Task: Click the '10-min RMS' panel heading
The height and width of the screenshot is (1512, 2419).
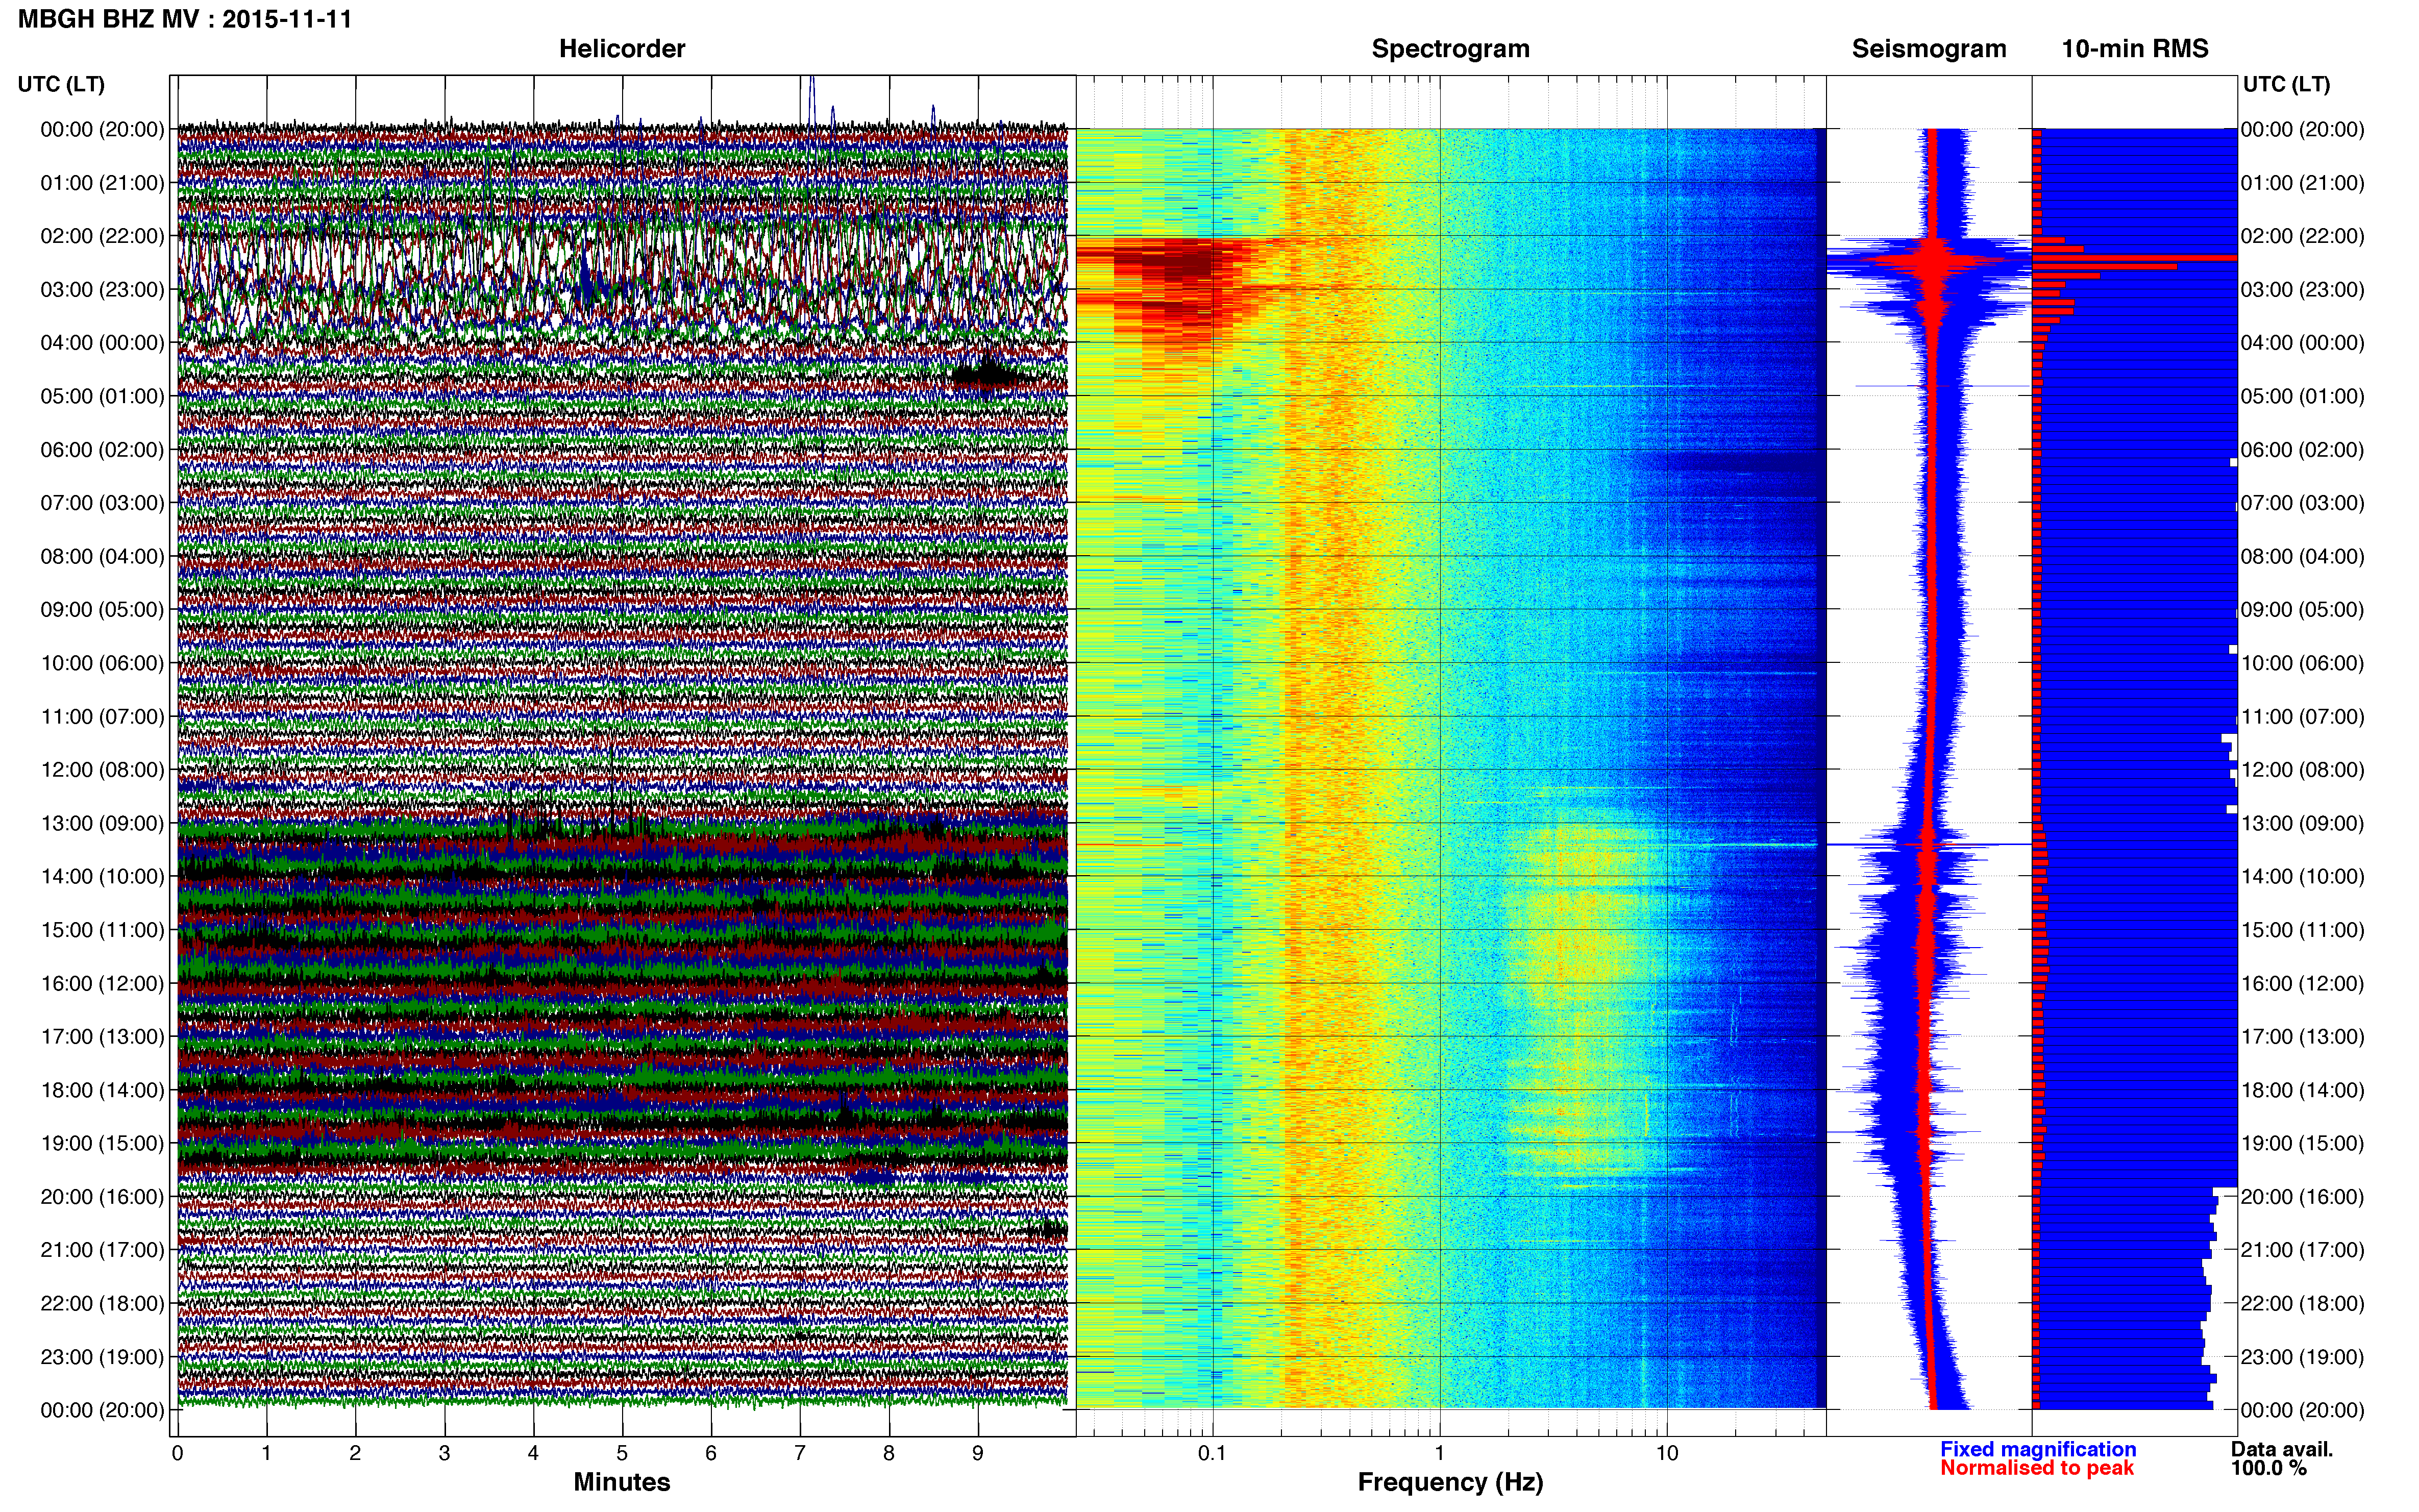Action: tap(2135, 49)
